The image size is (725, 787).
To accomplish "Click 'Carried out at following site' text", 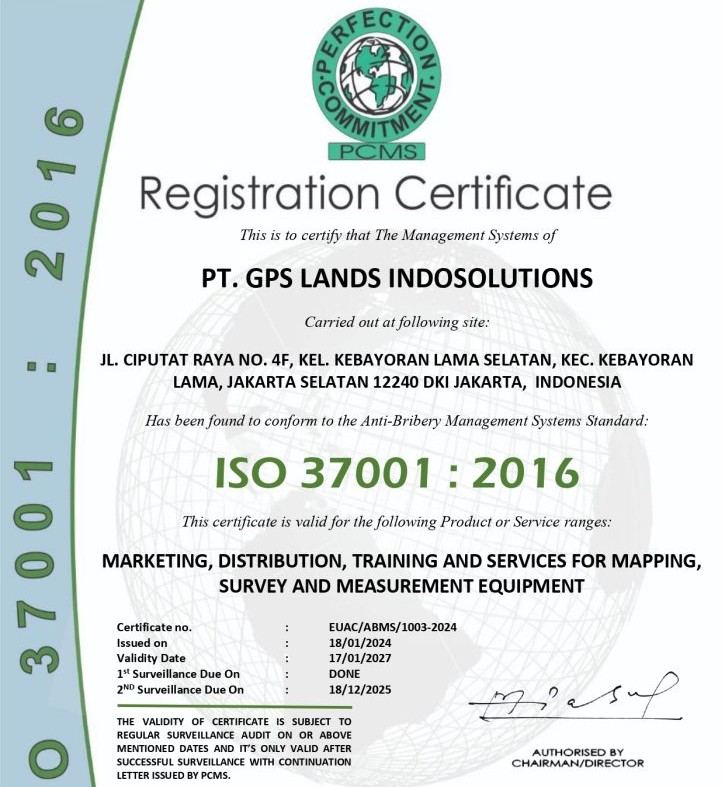I will (397, 322).
